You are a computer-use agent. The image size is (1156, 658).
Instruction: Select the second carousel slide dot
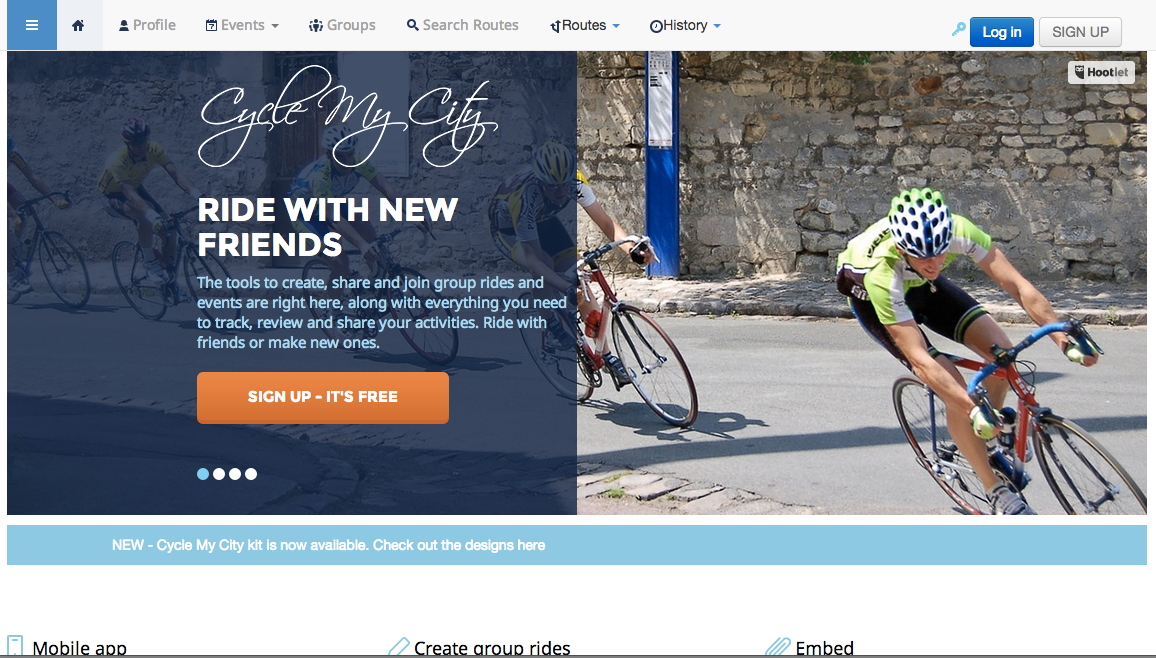click(x=219, y=474)
